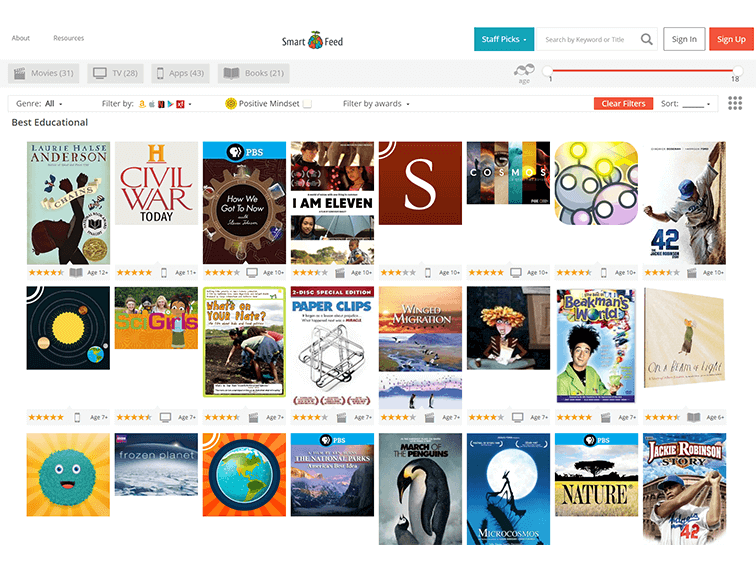Click movie type icon under 42
The width and height of the screenshot is (756, 567).
pyautogui.click(x=692, y=272)
